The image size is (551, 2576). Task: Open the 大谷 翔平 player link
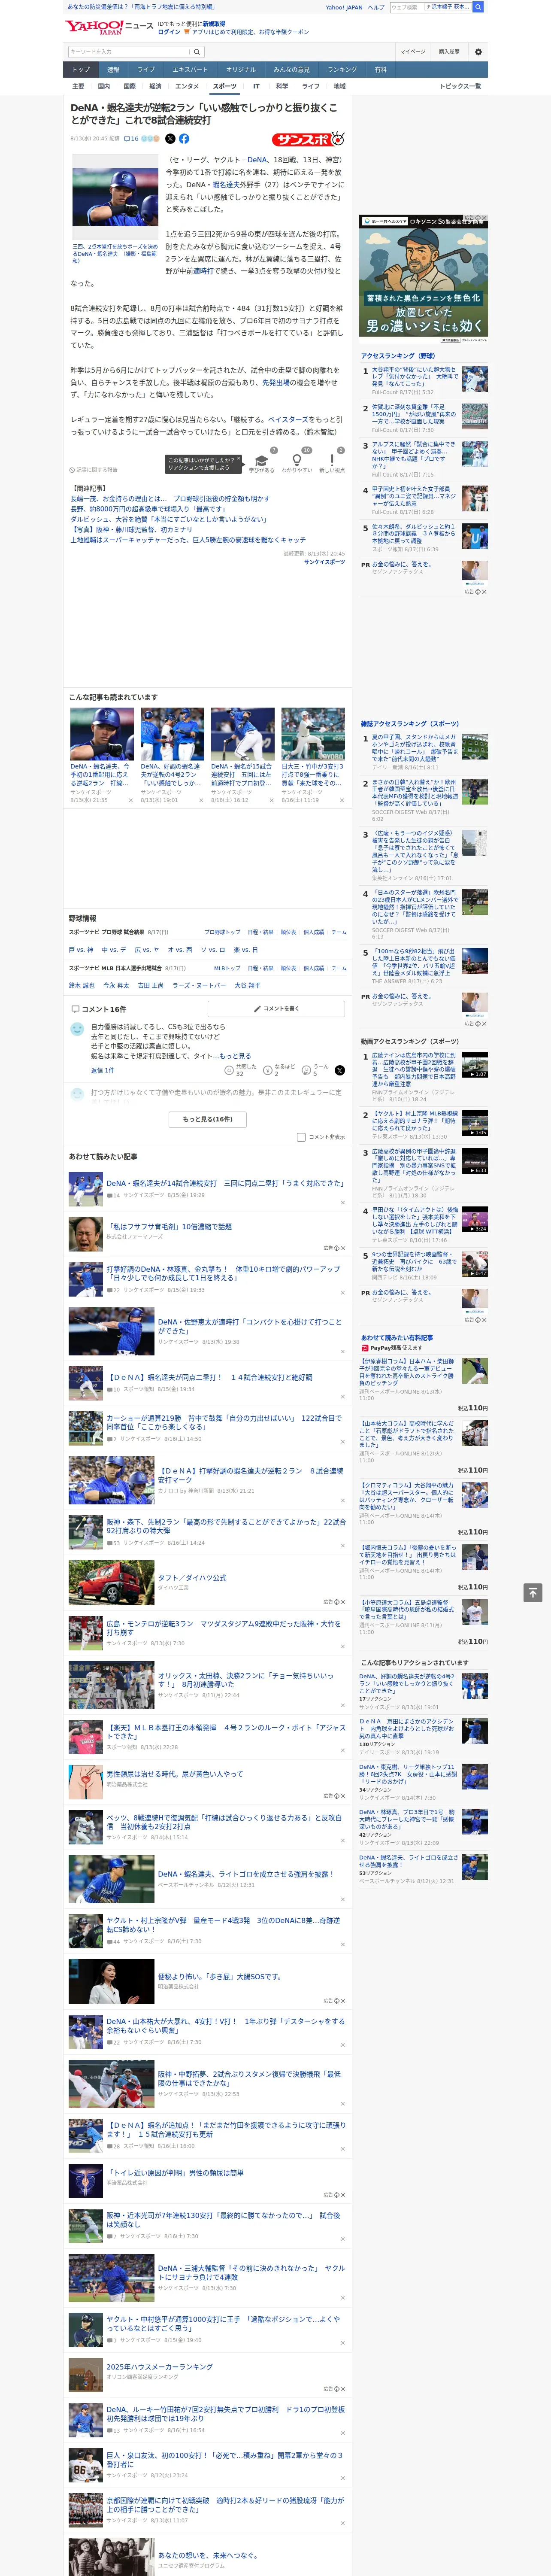coord(247,985)
